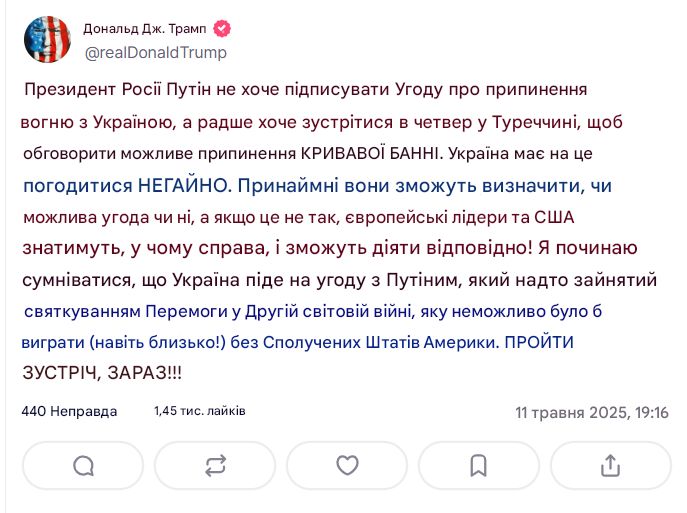The width and height of the screenshot is (687, 513).
Task: Open the profile avatar picture
Action: coord(46,40)
